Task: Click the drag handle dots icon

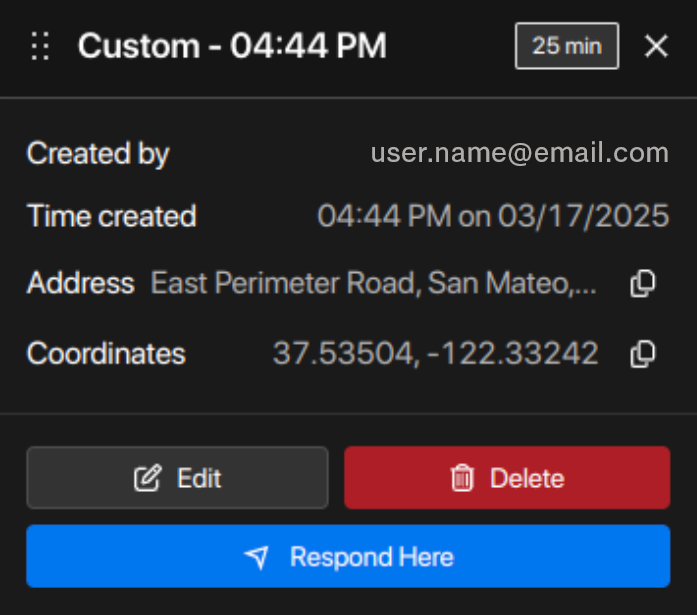Action: [x=40, y=47]
